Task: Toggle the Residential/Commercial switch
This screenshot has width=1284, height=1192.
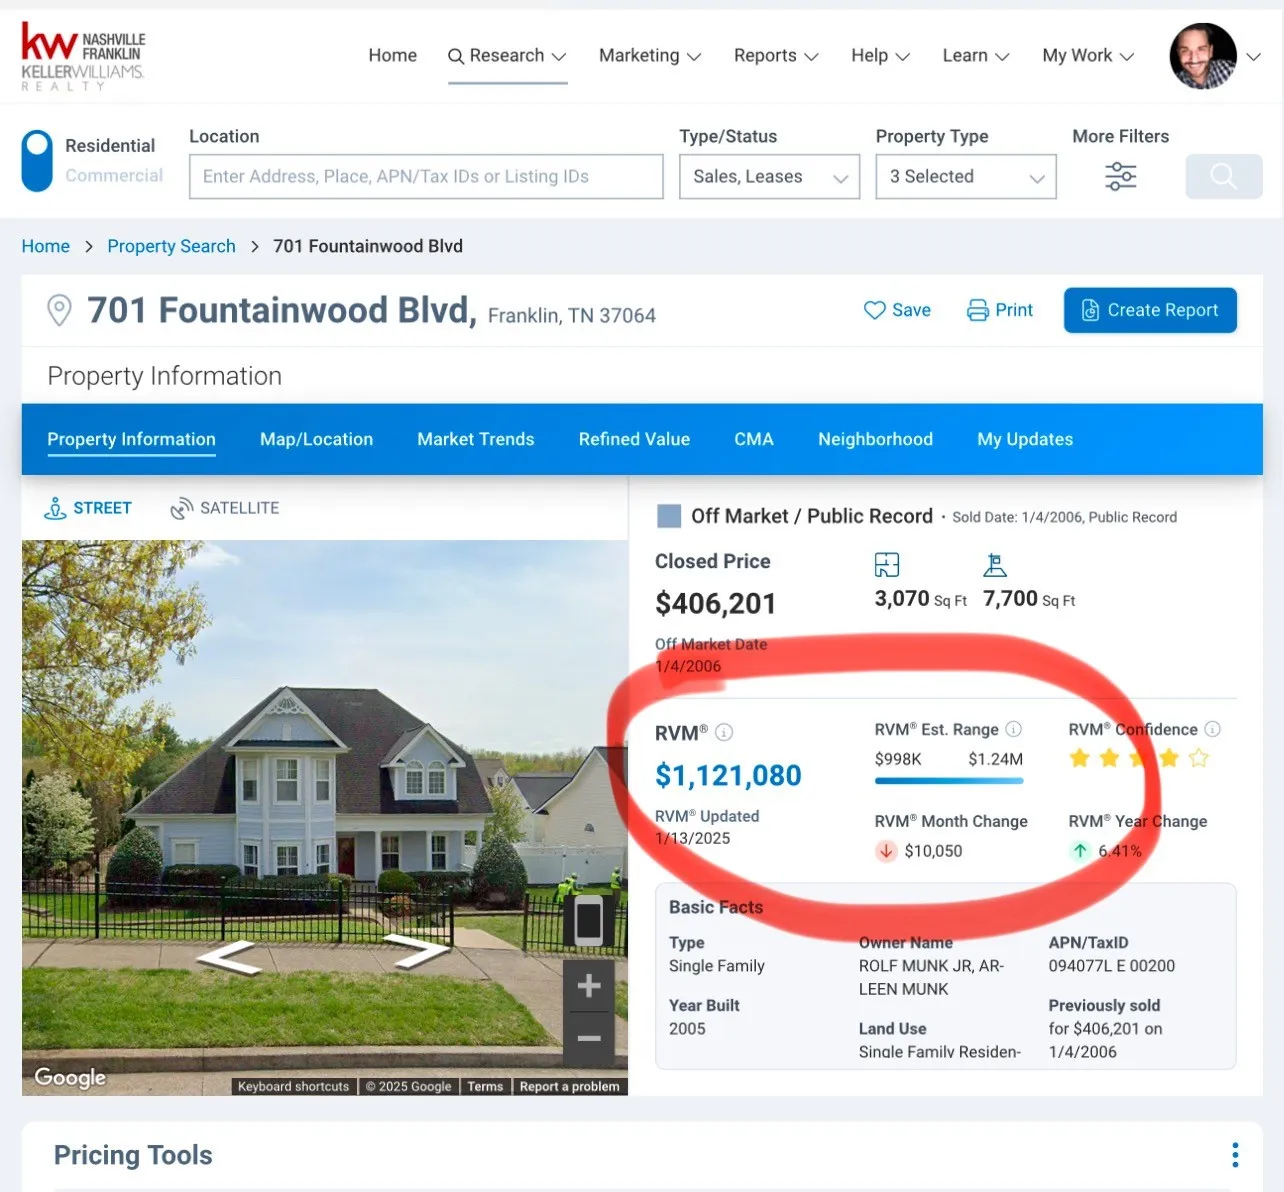Action: pyautogui.click(x=37, y=160)
